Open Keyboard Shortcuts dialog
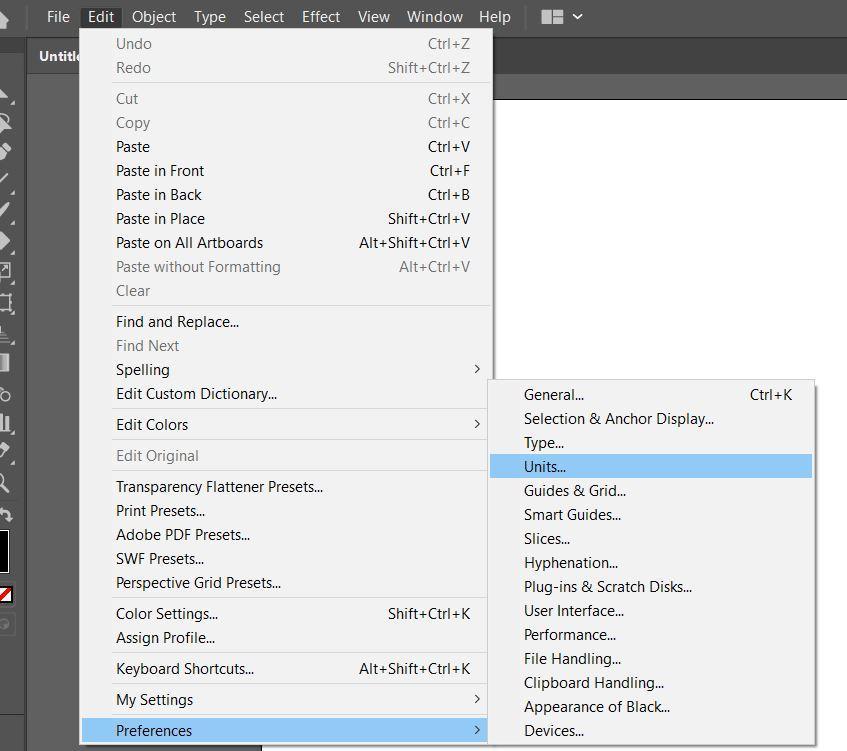847x751 pixels. 185,669
